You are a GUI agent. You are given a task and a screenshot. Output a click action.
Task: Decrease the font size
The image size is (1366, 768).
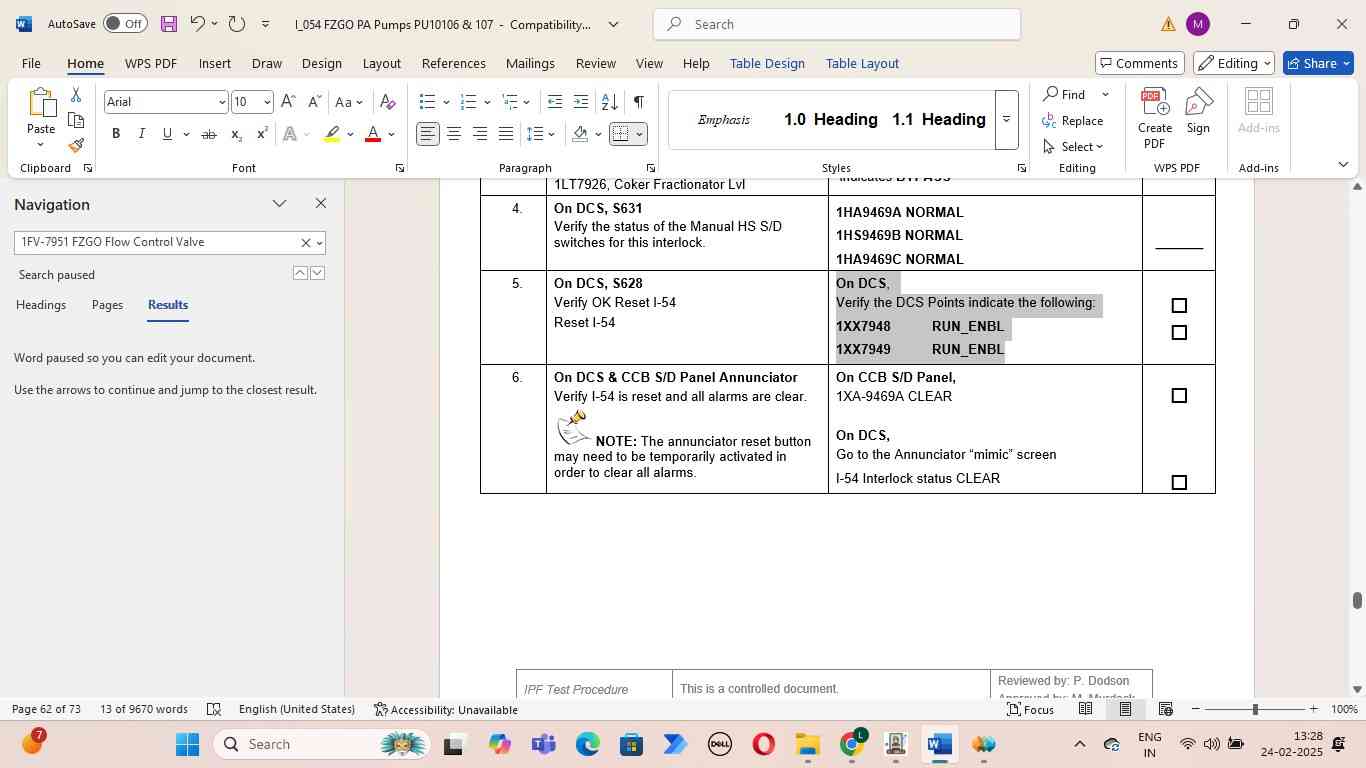[x=314, y=102]
